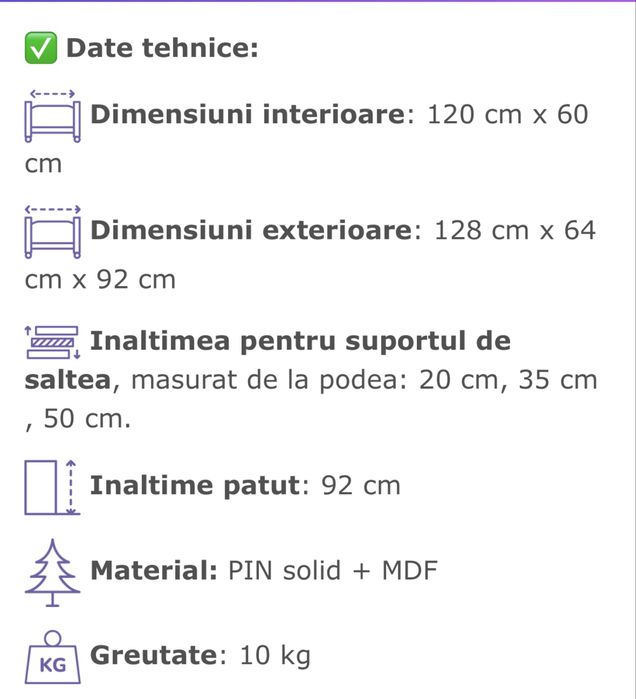Click the "Material:" label
The width and height of the screenshot is (636, 699).
point(154,572)
